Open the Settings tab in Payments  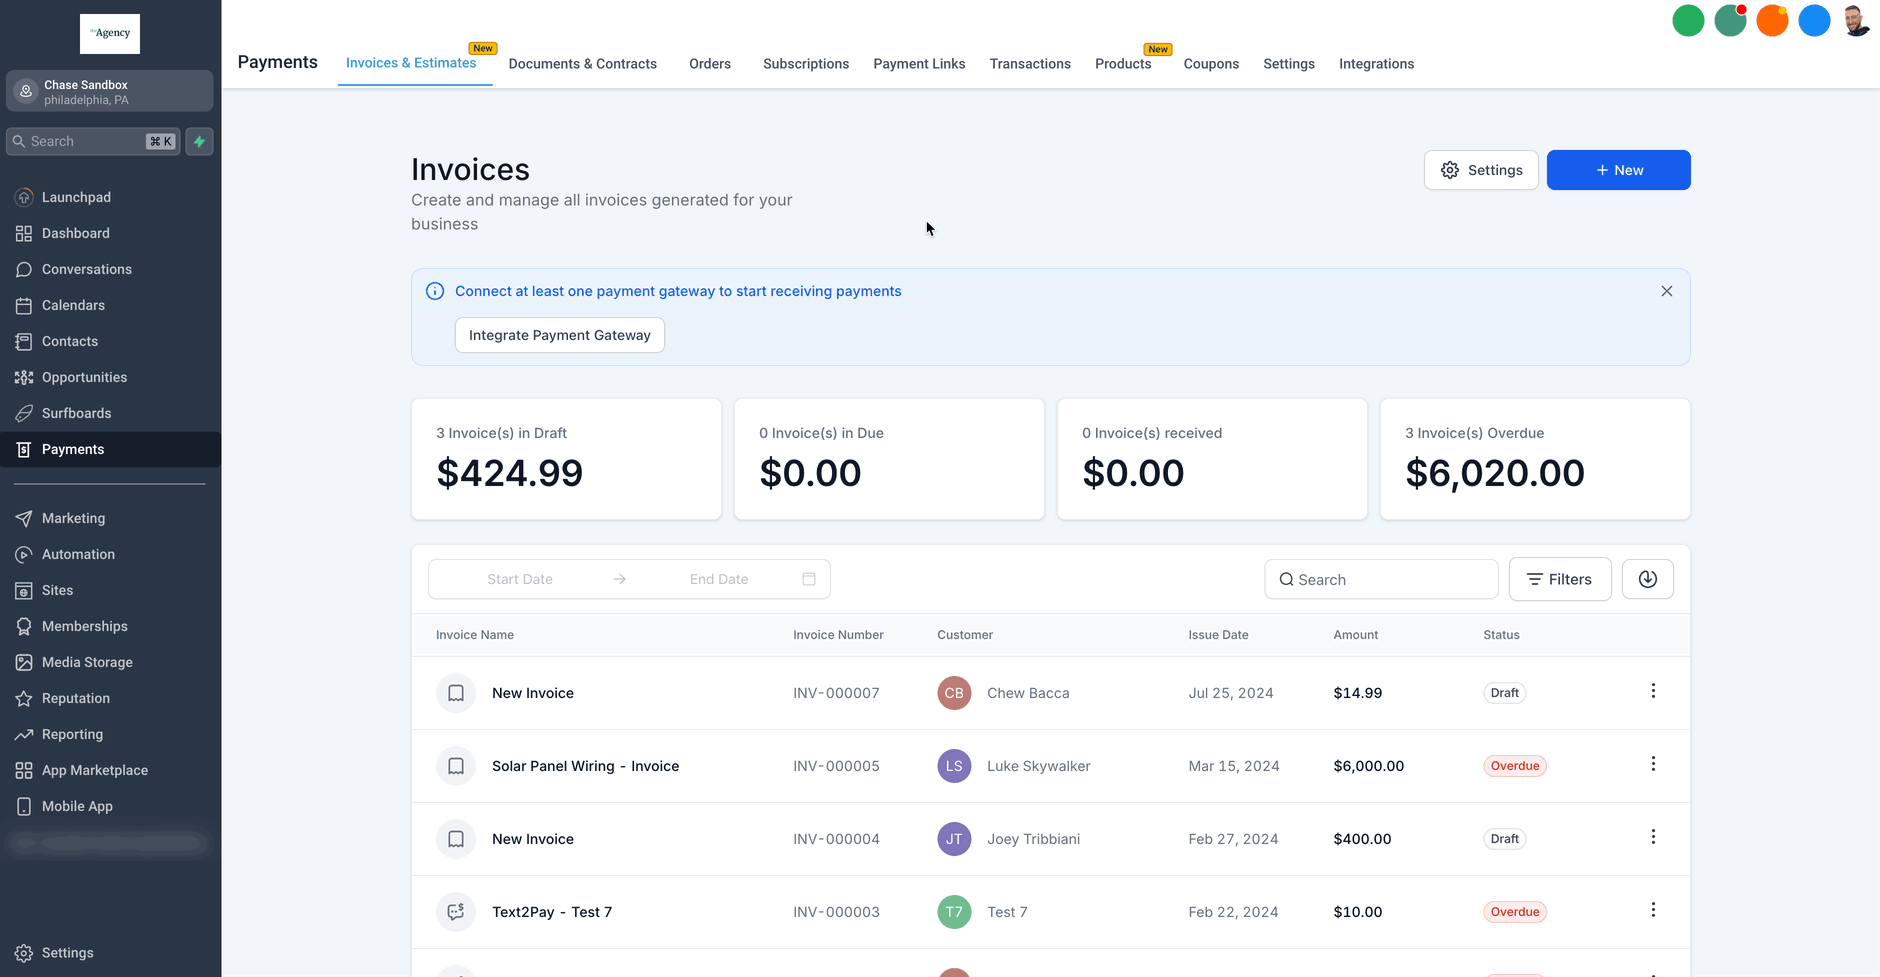pos(1289,64)
